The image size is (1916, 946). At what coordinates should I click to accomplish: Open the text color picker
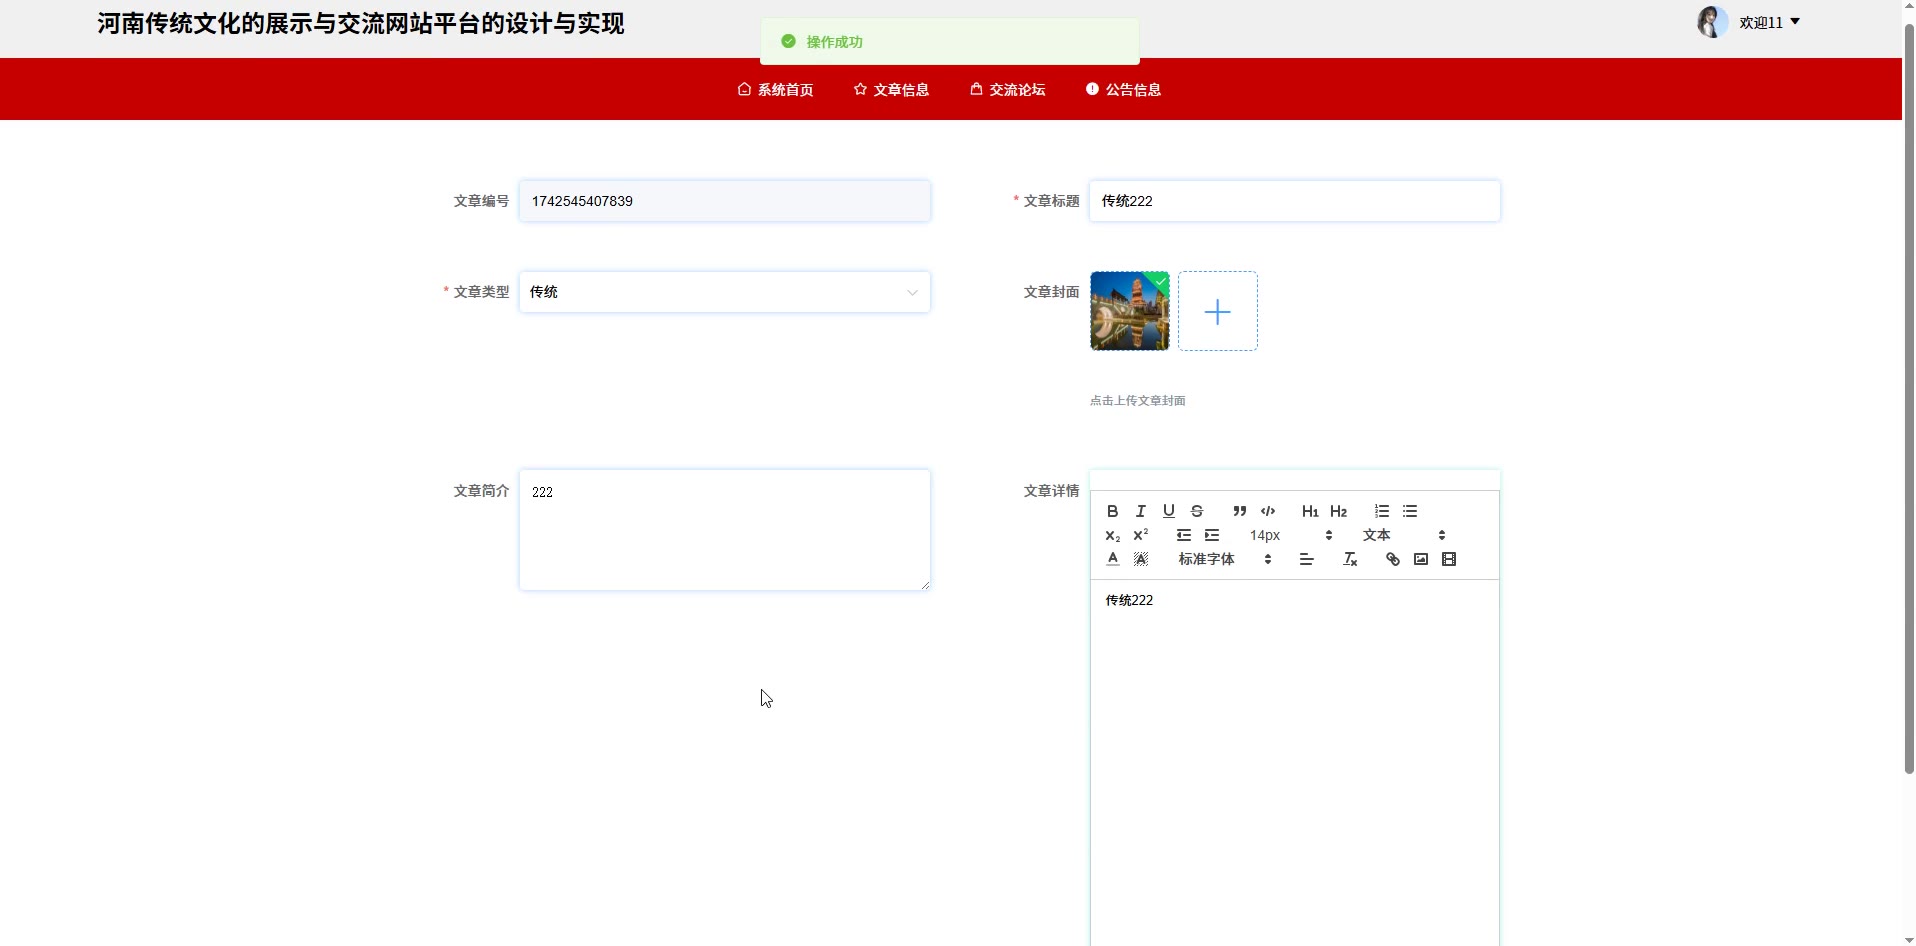tap(1112, 559)
